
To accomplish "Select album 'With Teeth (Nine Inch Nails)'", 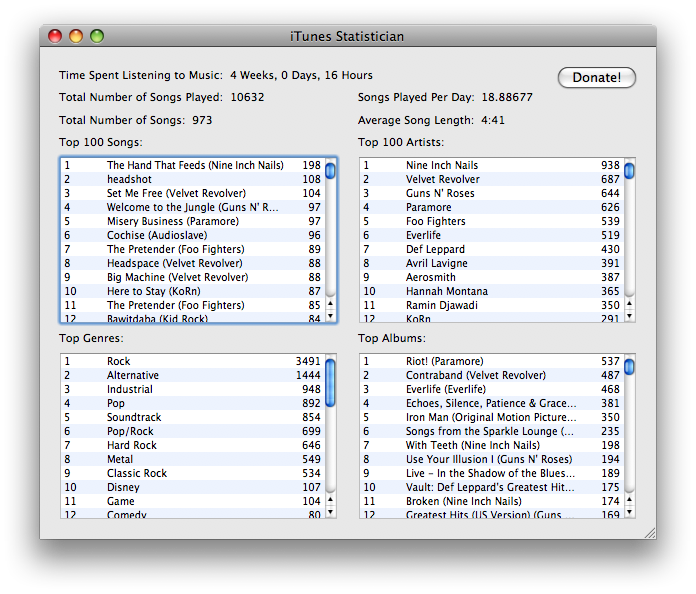I will tap(492, 445).
